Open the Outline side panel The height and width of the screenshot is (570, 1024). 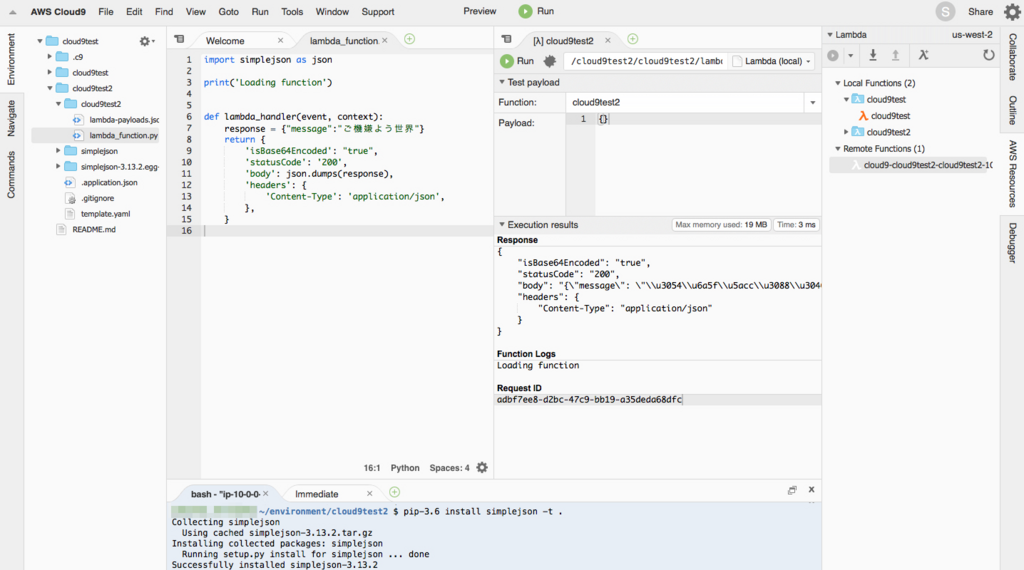pos(1012,110)
